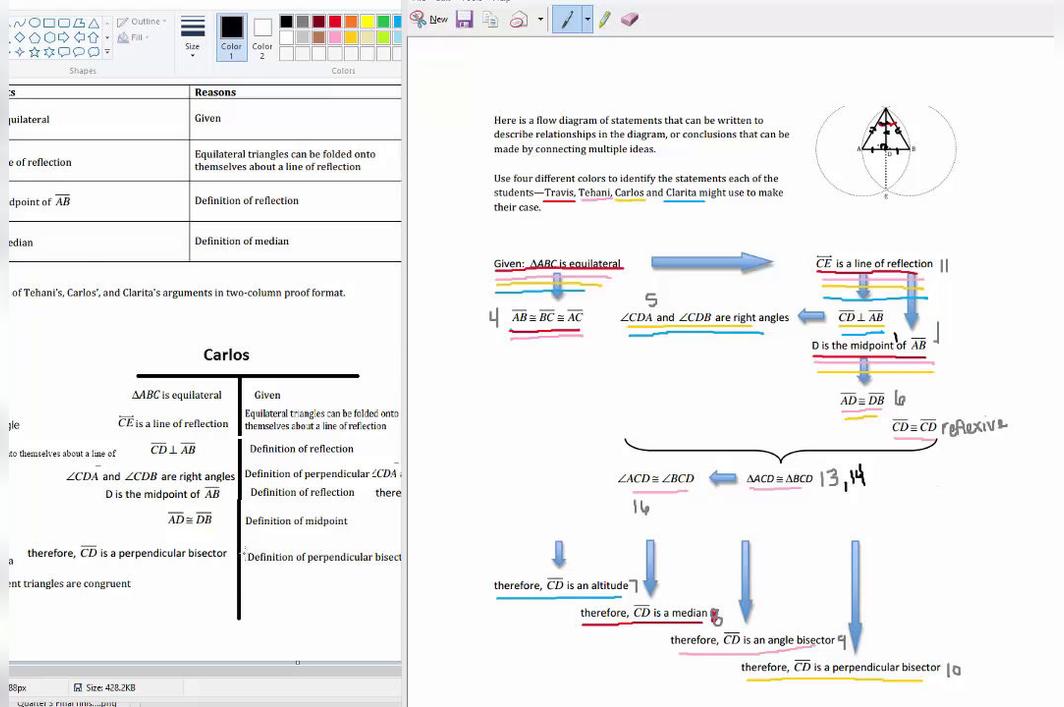1064x707 pixels.
Task: Select the Curve shape in Paint
Action: (20, 23)
